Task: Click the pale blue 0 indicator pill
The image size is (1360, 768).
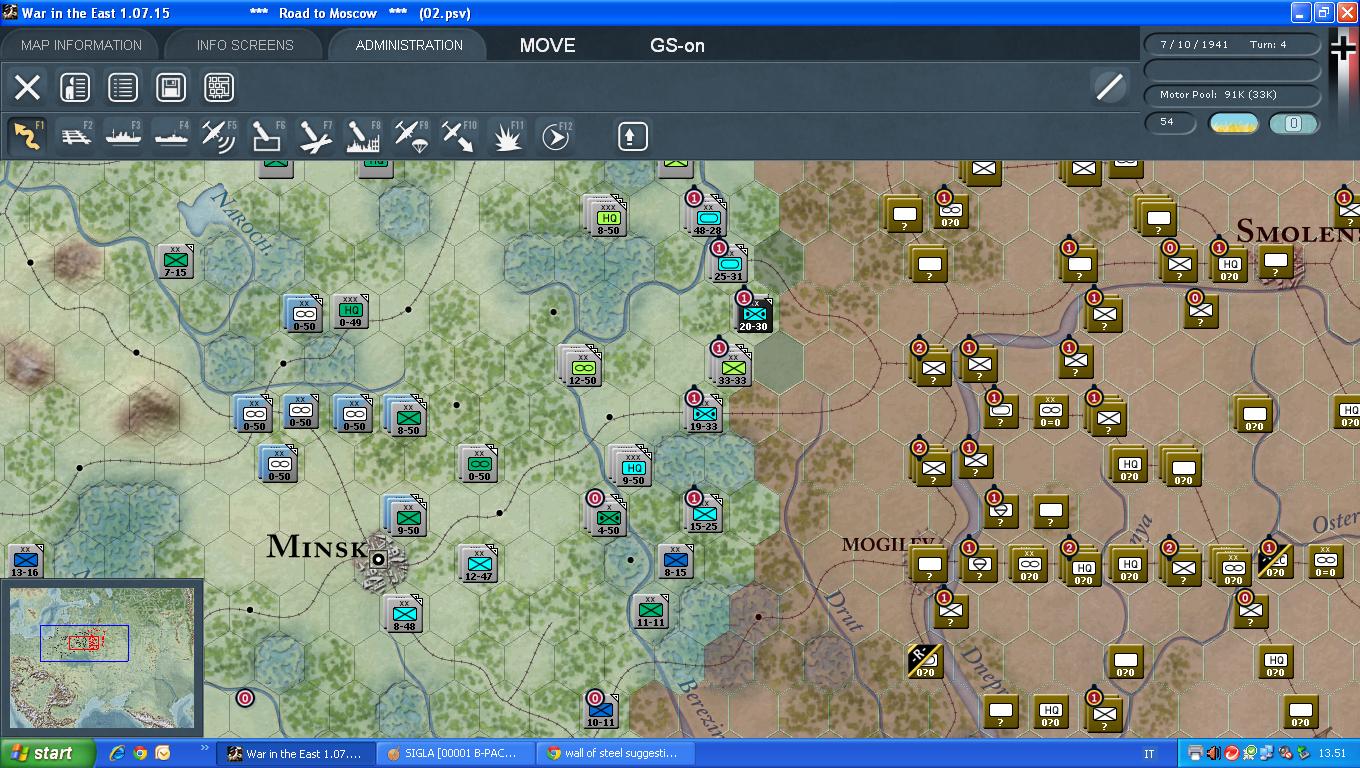Action: pos(1293,123)
